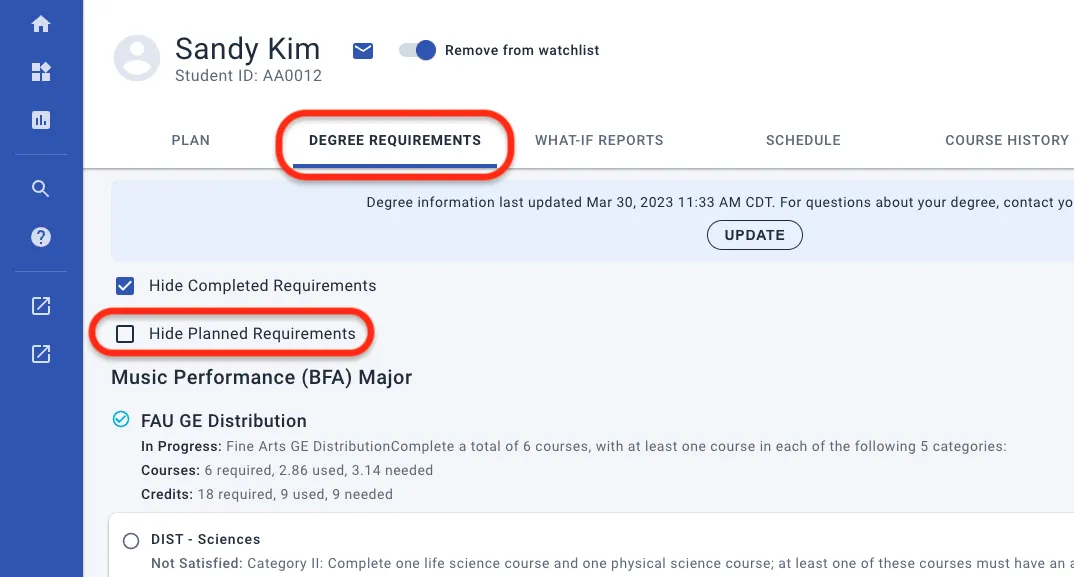This screenshot has height=577, width=1074.
Task: Click the FAU GE Distribution heading
Action: click(x=224, y=421)
